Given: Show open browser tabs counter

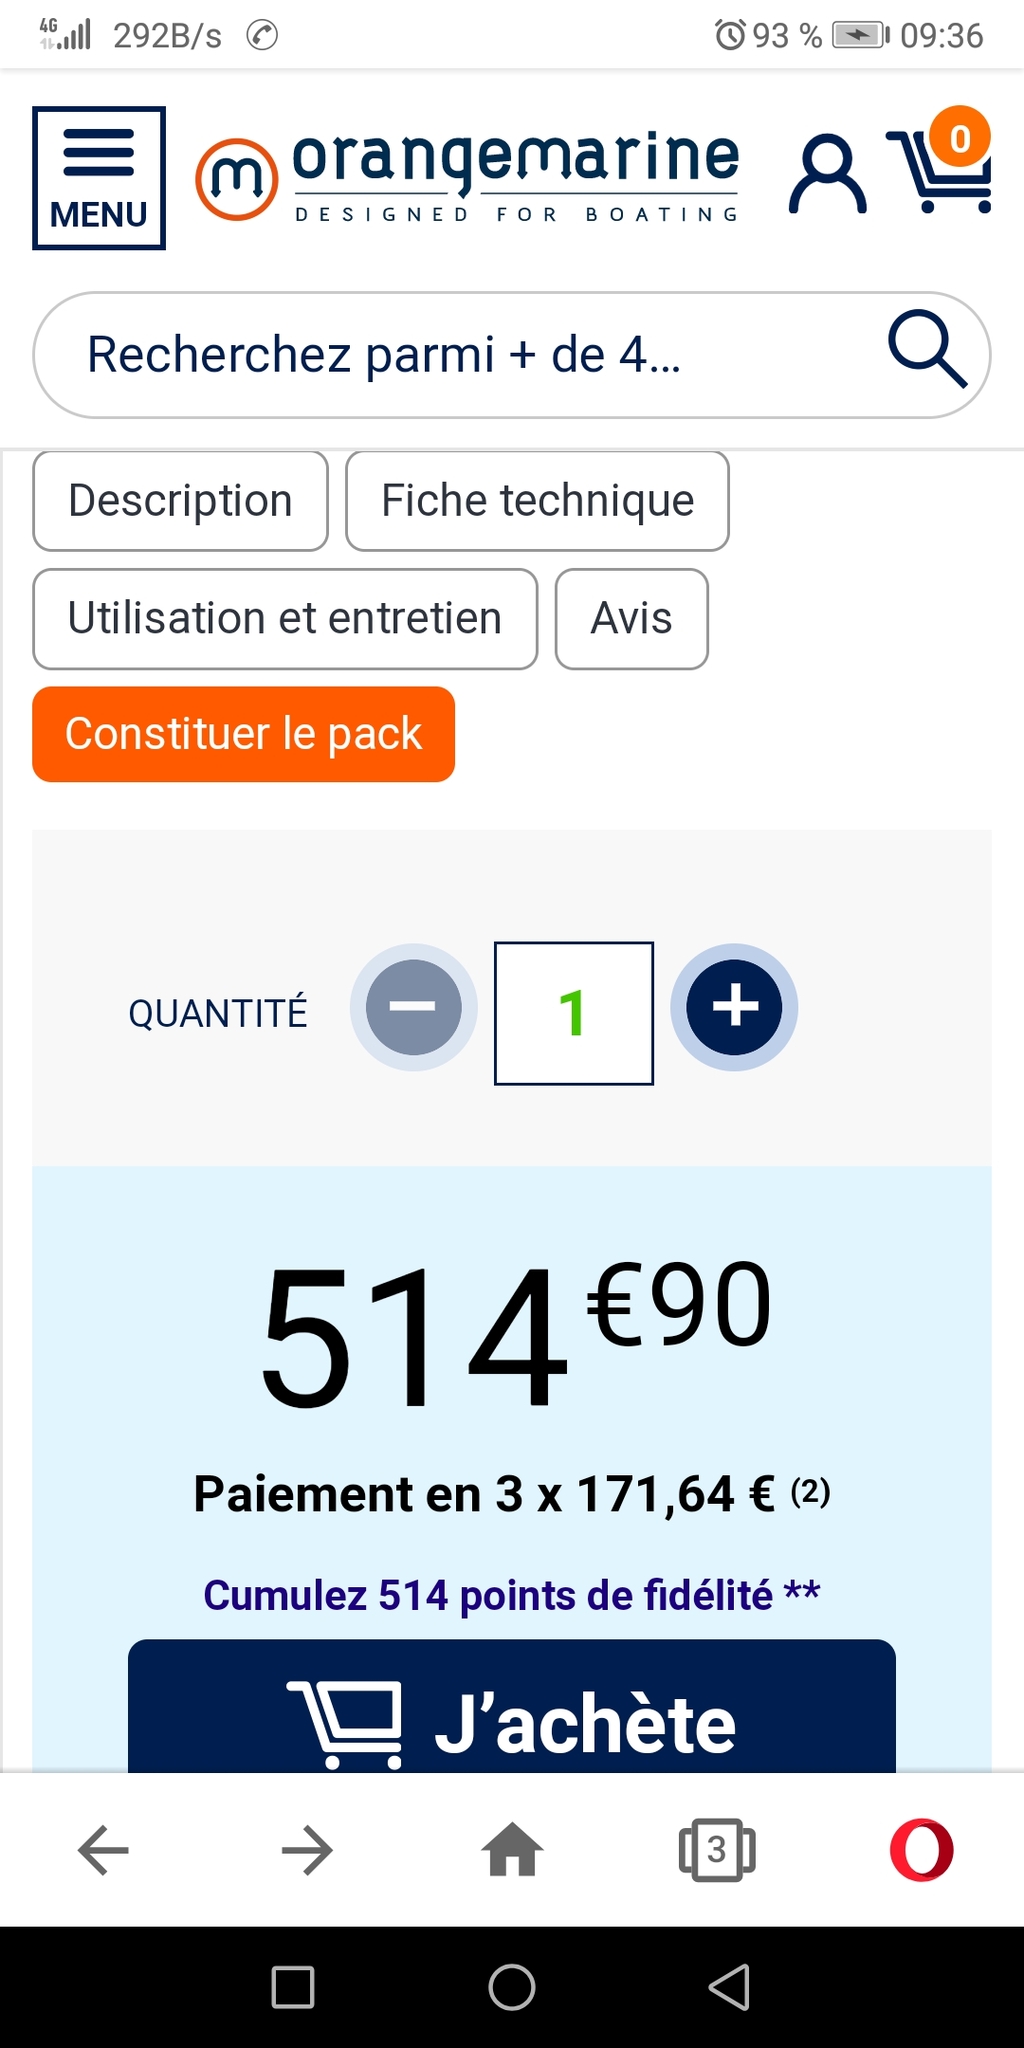Looking at the screenshot, I should (716, 1850).
